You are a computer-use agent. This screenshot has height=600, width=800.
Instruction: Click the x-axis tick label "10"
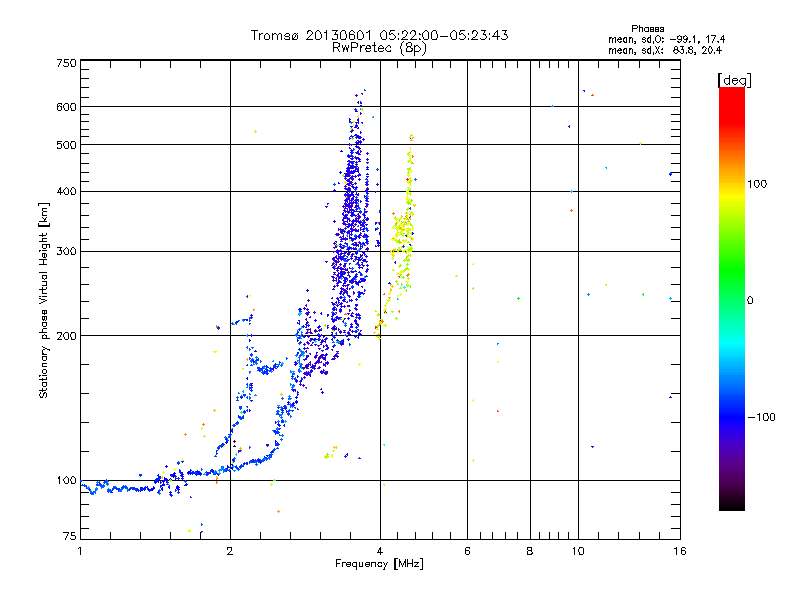(578, 551)
